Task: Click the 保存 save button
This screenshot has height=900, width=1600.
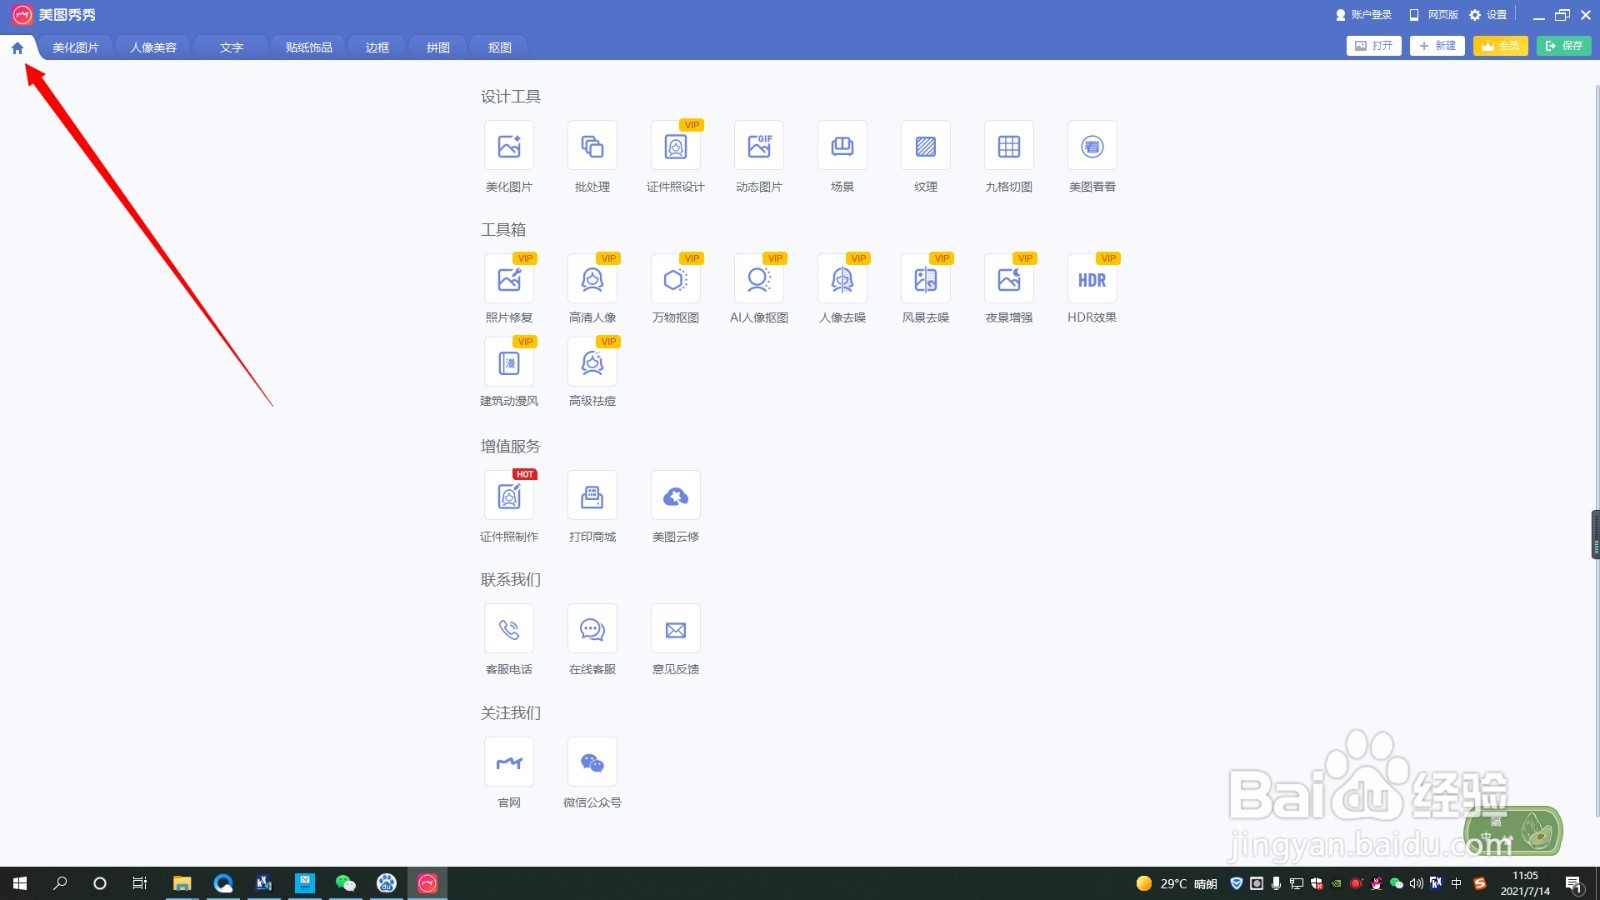Action: [1564, 46]
